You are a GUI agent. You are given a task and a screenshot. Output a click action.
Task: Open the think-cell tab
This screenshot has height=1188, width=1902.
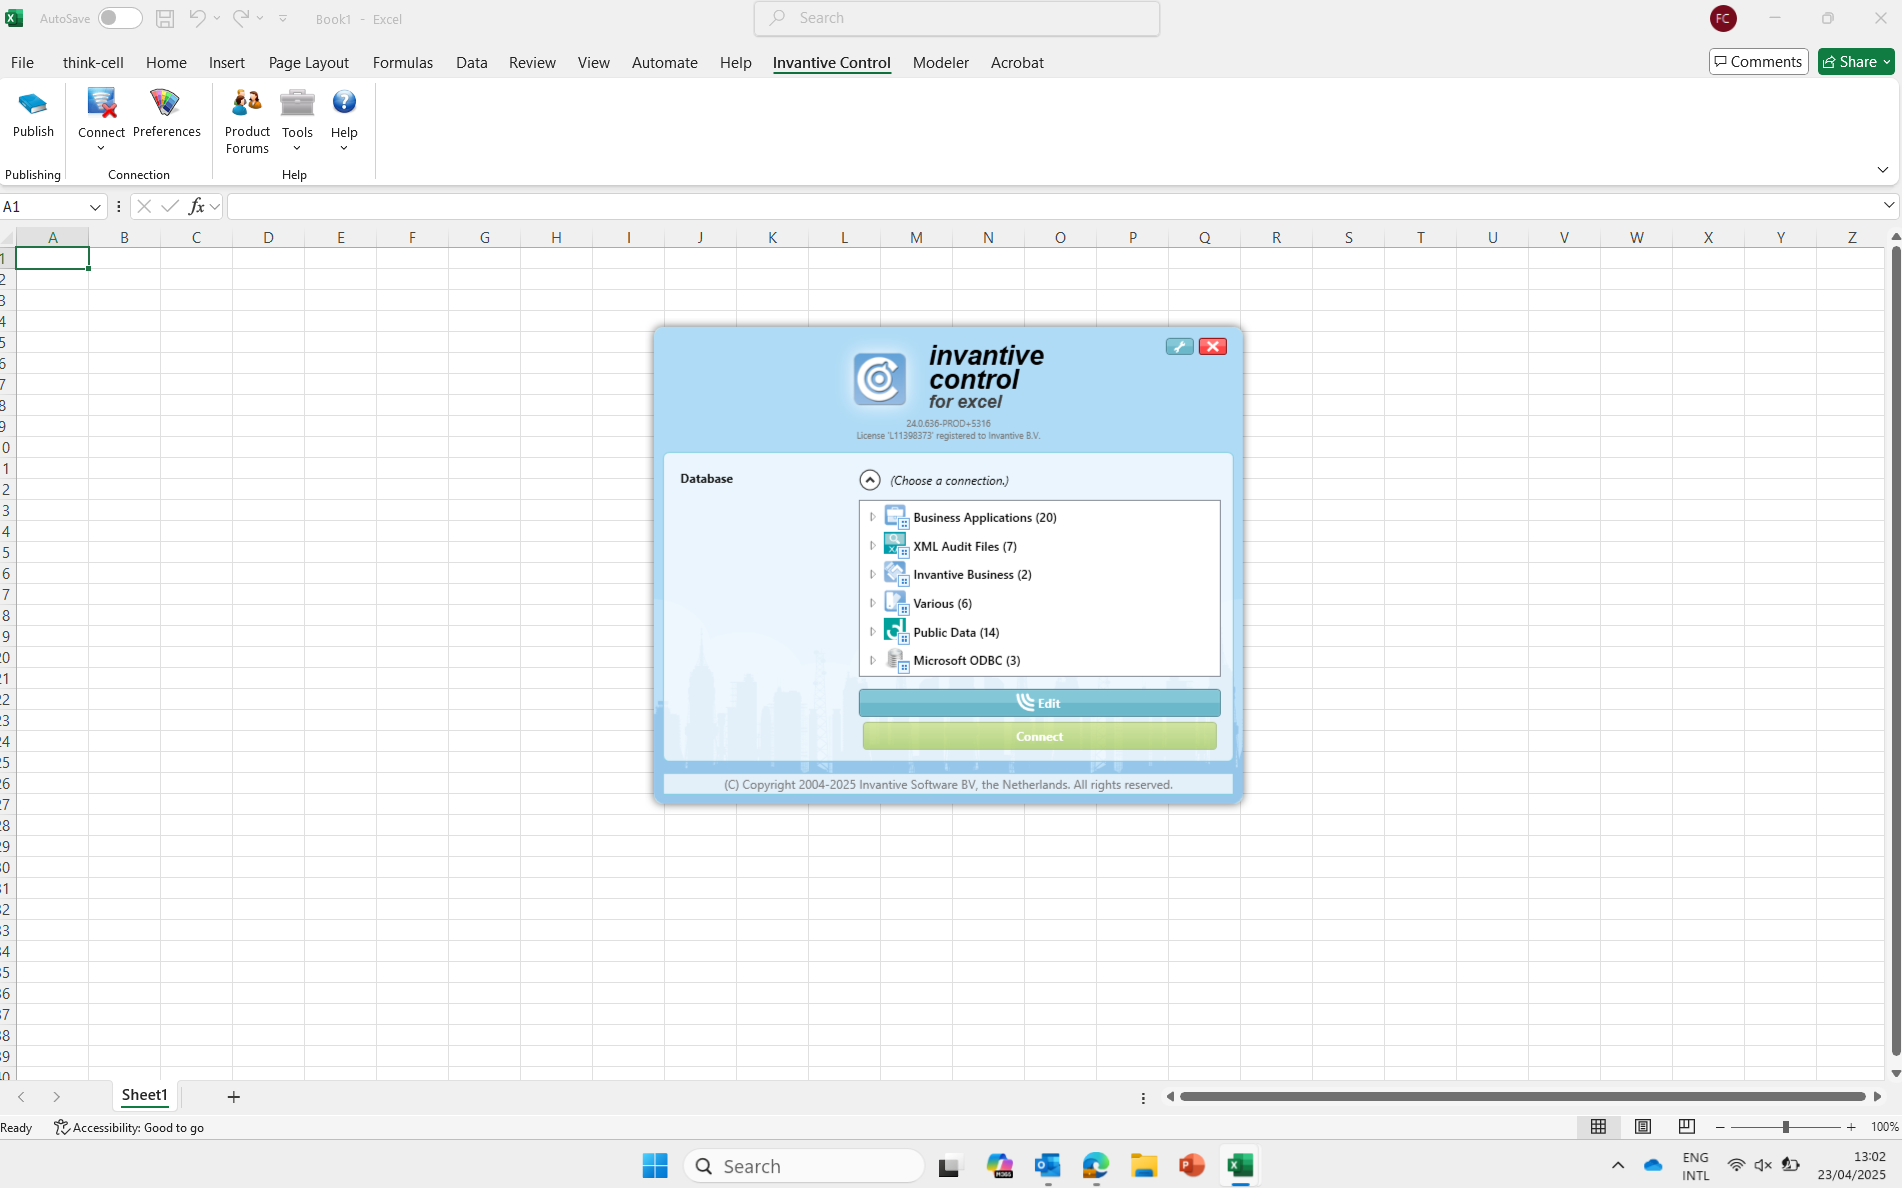93,62
